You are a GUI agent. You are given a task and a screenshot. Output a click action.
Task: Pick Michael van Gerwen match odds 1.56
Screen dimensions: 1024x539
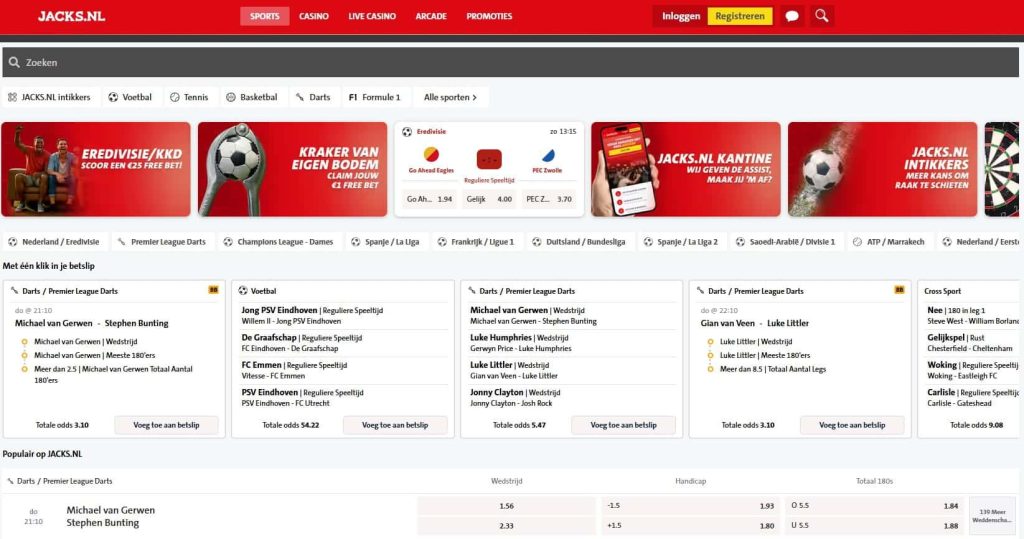(x=506, y=506)
